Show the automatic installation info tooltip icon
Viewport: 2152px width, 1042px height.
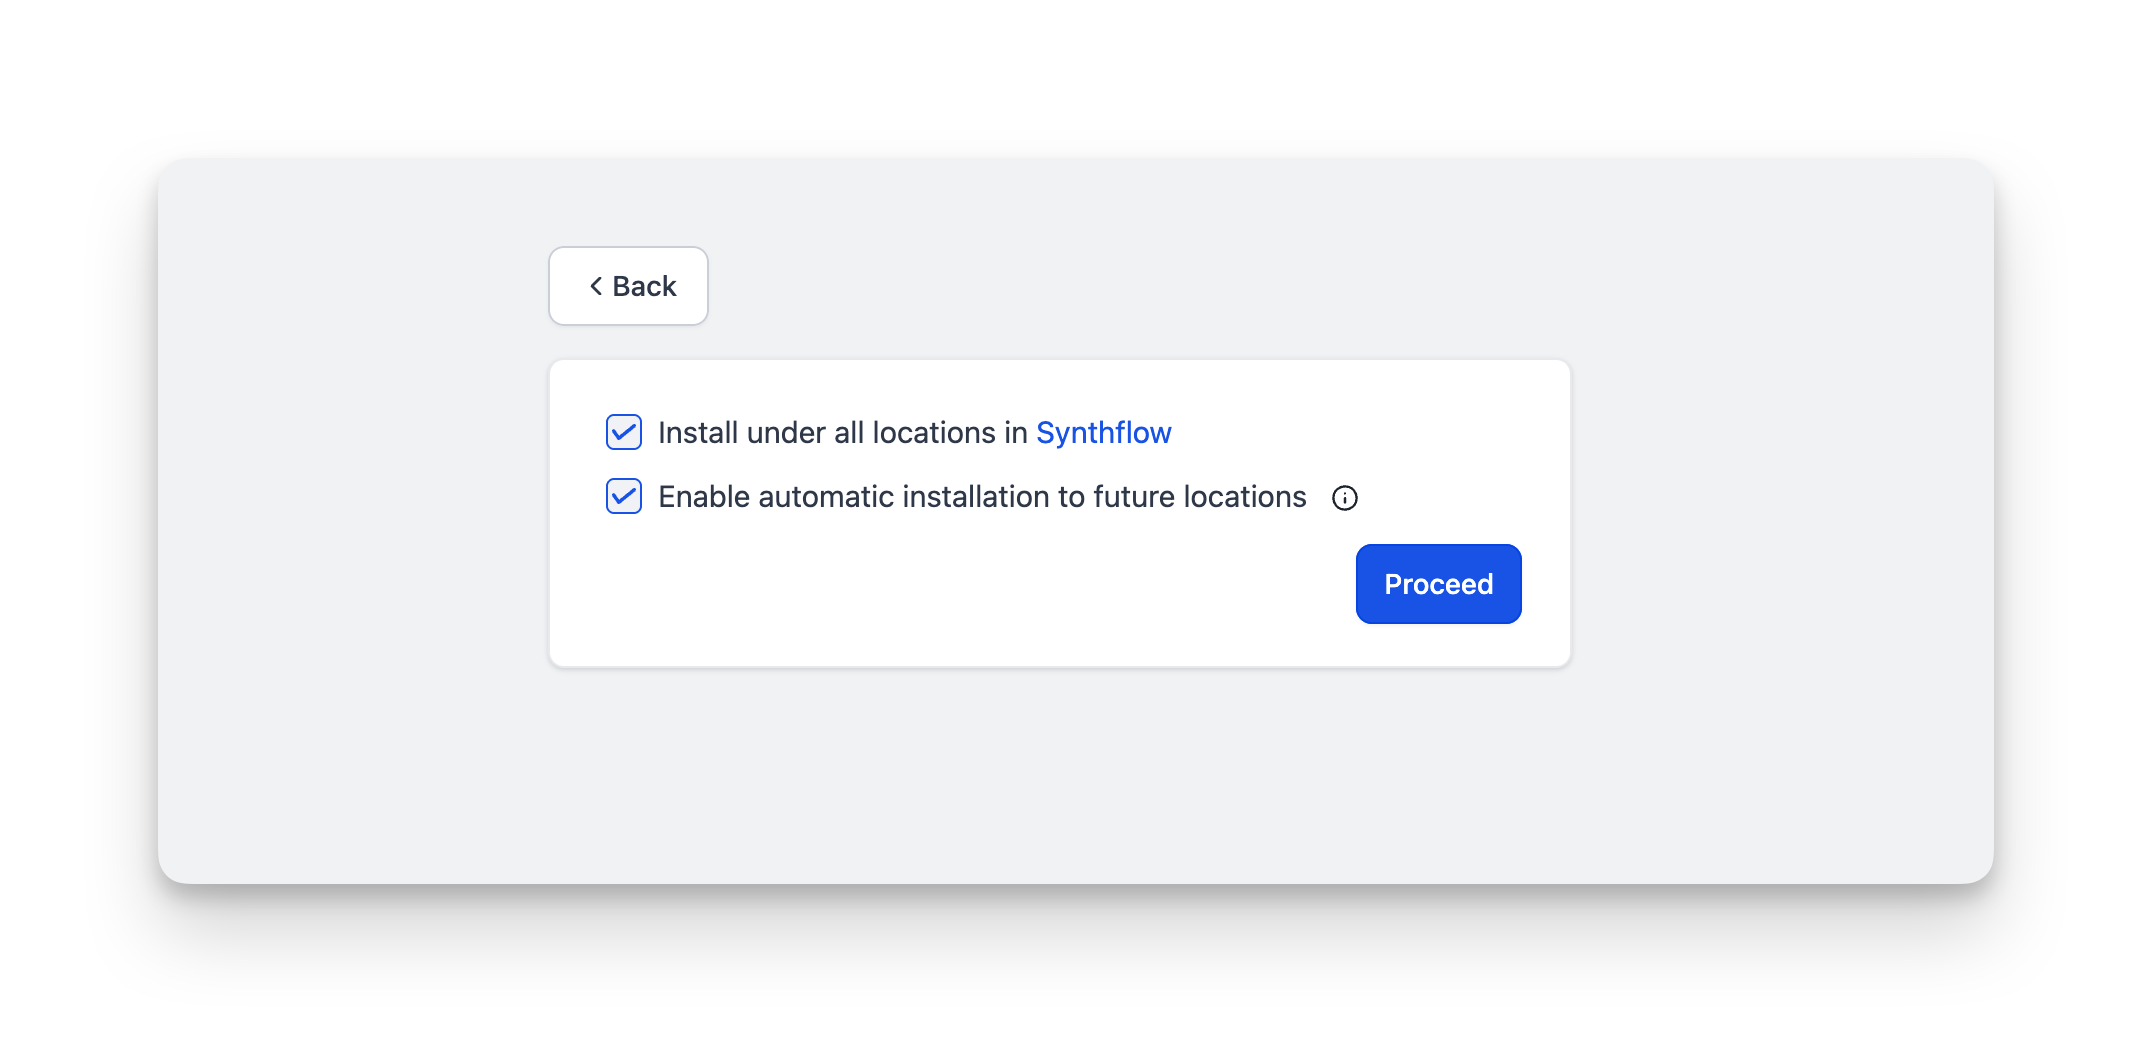(1345, 498)
